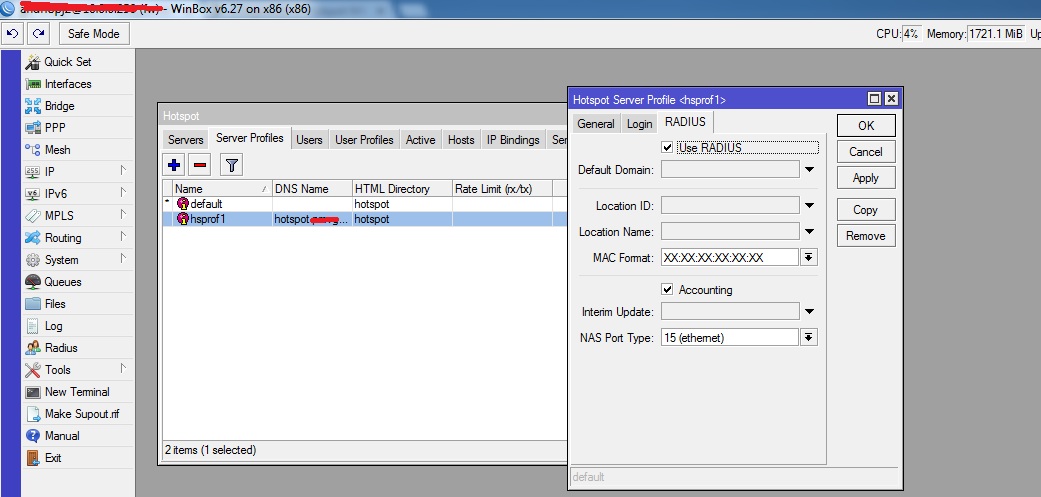Sort by Rate Limit (rx/tx) column
Screen dimensions: 1041x497
point(503,188)
